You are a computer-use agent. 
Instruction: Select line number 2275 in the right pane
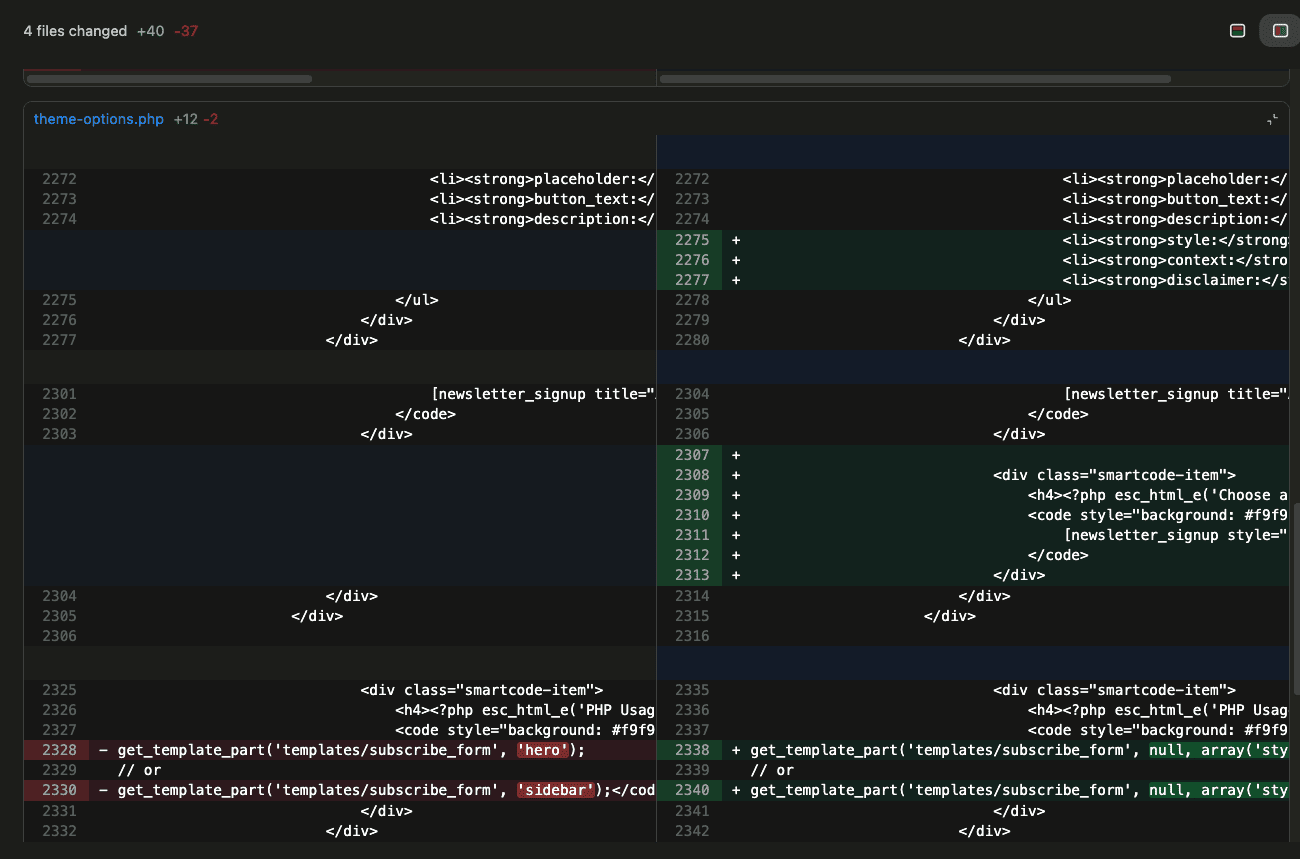[x=691, y=239]
